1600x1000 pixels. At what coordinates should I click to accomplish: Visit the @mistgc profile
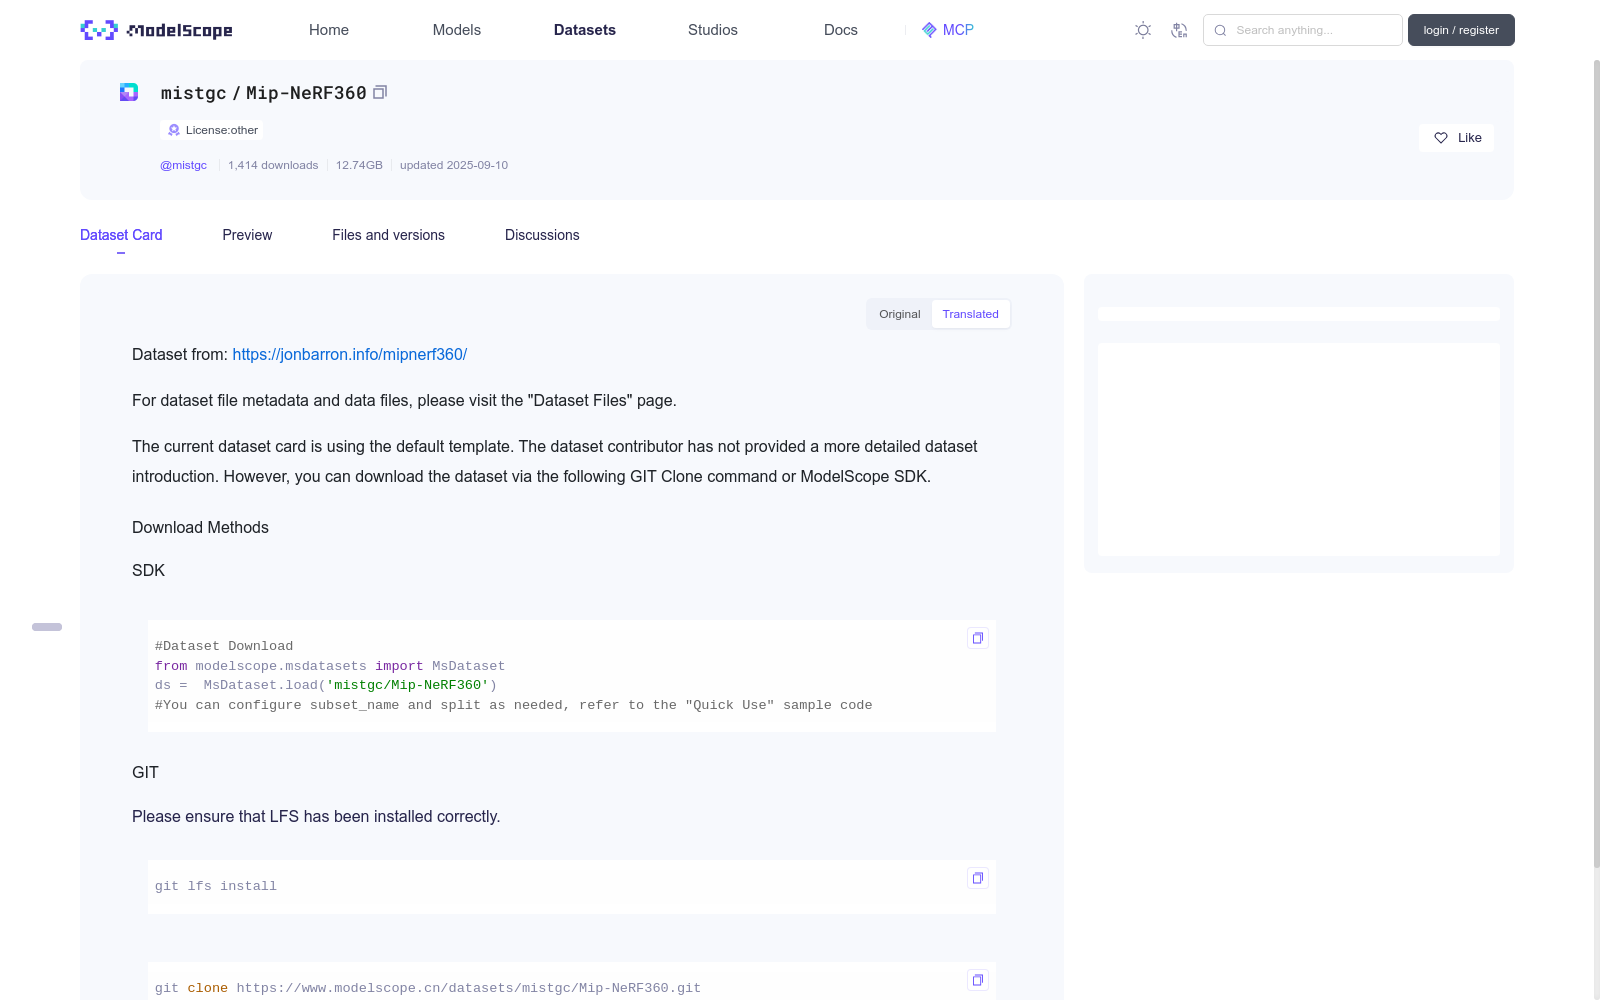point(184,165)
